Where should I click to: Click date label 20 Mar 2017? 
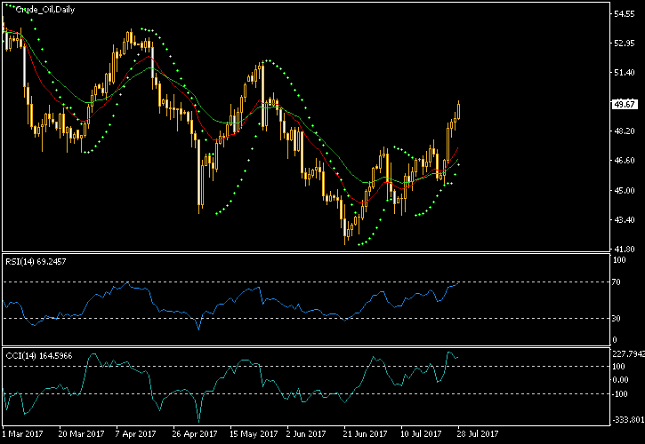81,434
